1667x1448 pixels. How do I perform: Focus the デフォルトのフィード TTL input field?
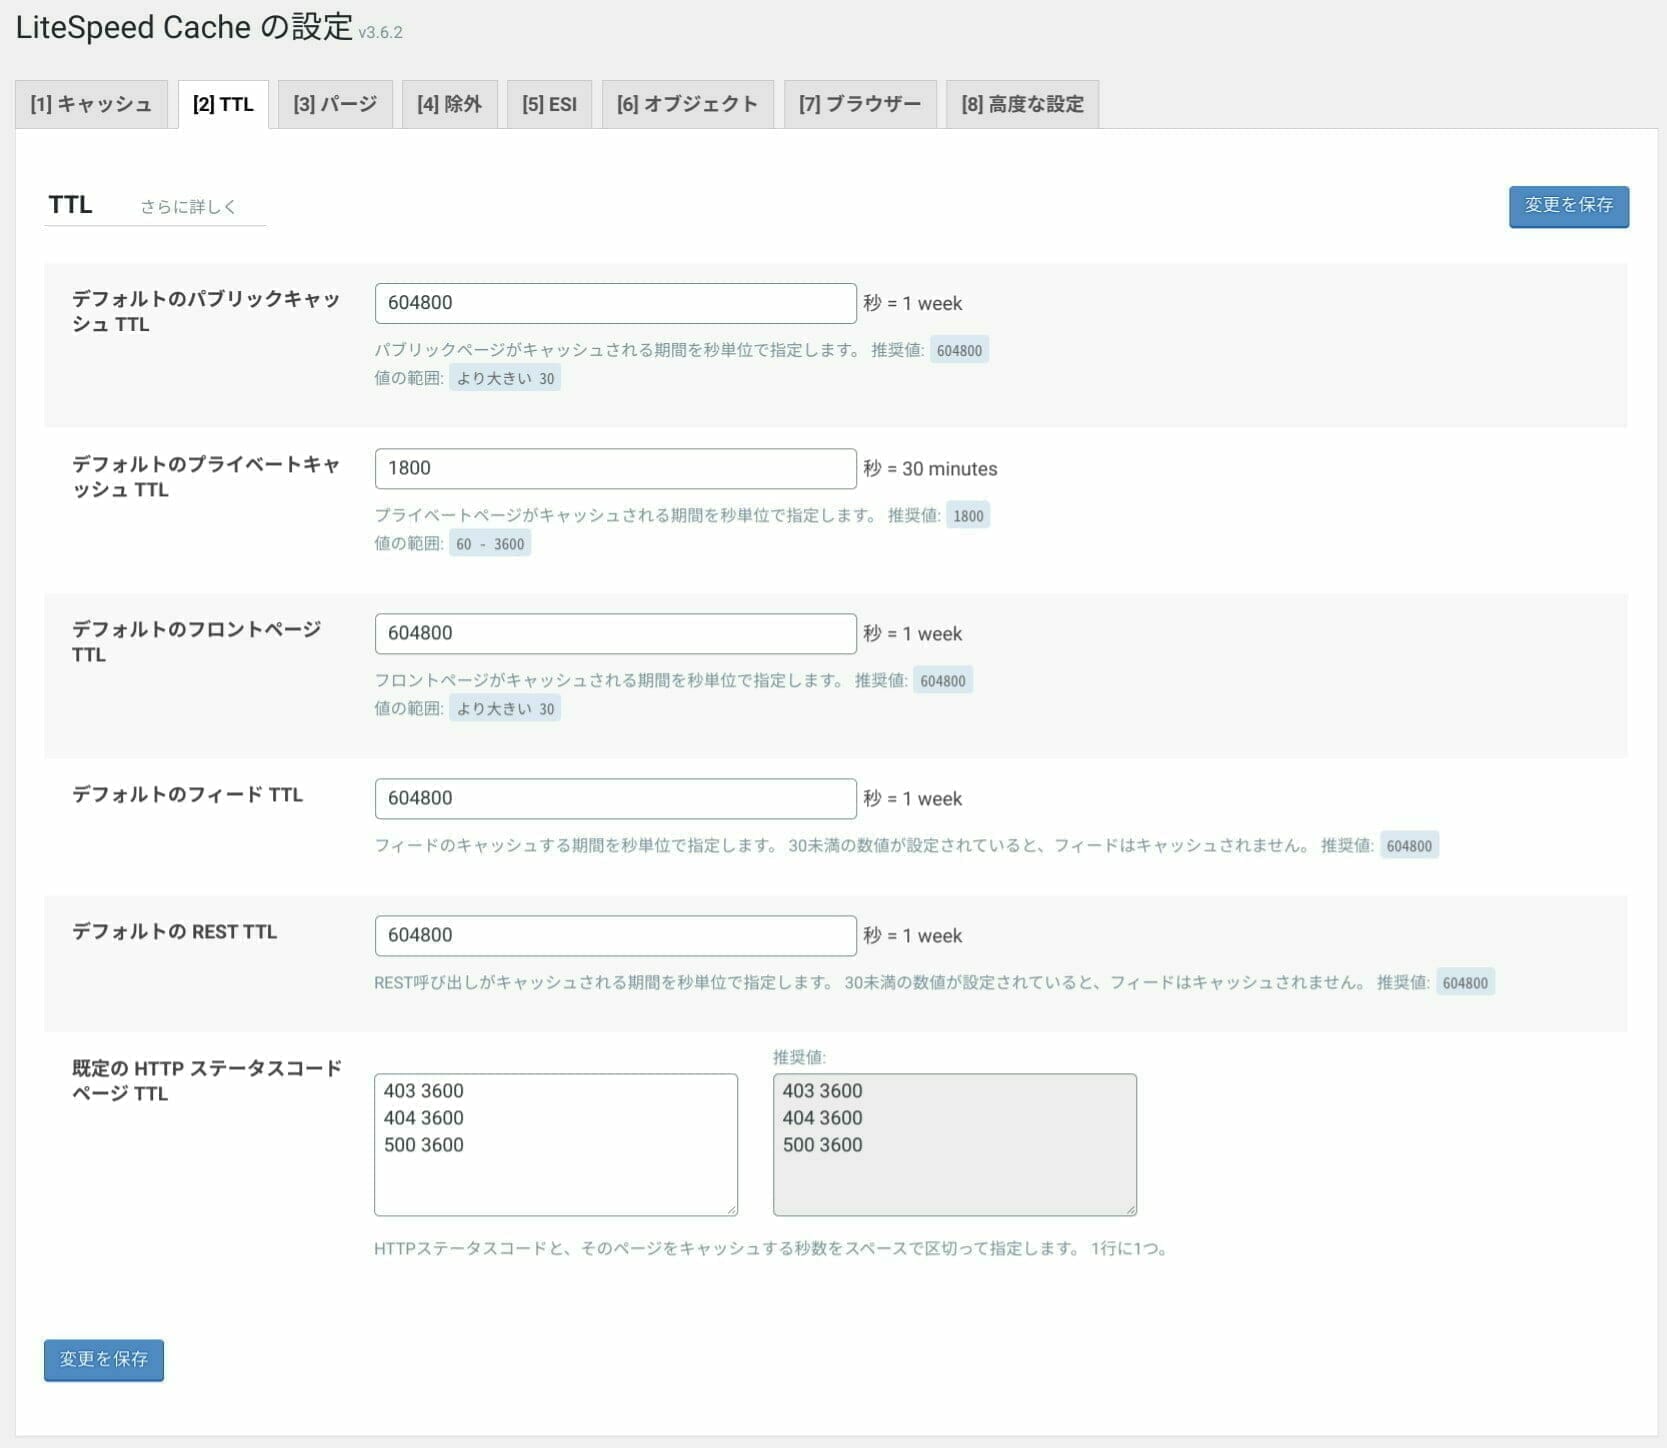(615, 798)
